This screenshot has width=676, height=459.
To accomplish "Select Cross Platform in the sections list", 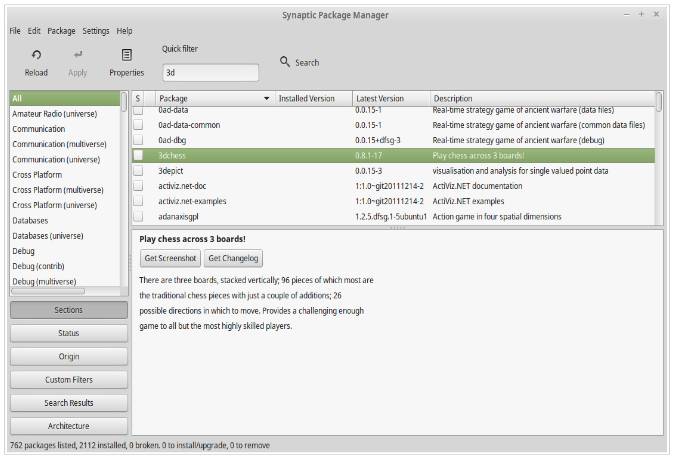I will pyautogui.click(x=37, y=175).
